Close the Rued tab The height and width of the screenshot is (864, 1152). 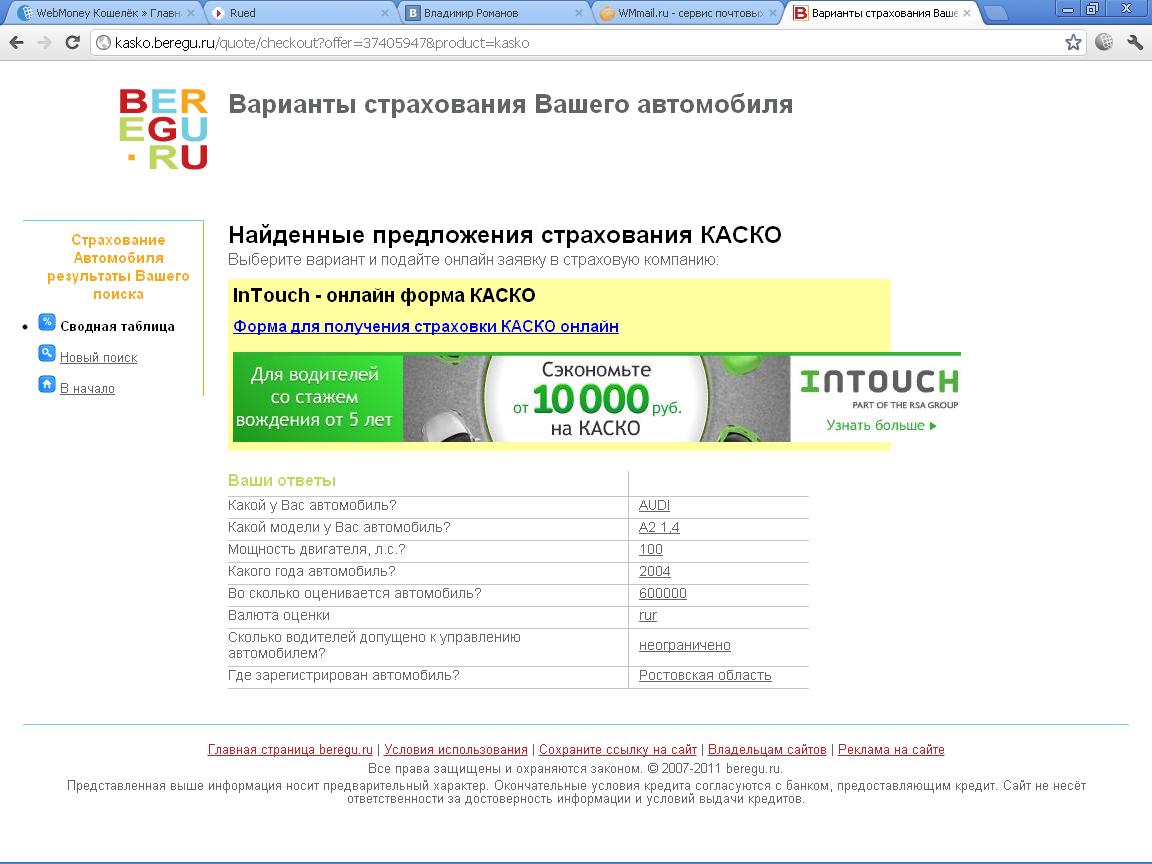(x=385, y=13)
